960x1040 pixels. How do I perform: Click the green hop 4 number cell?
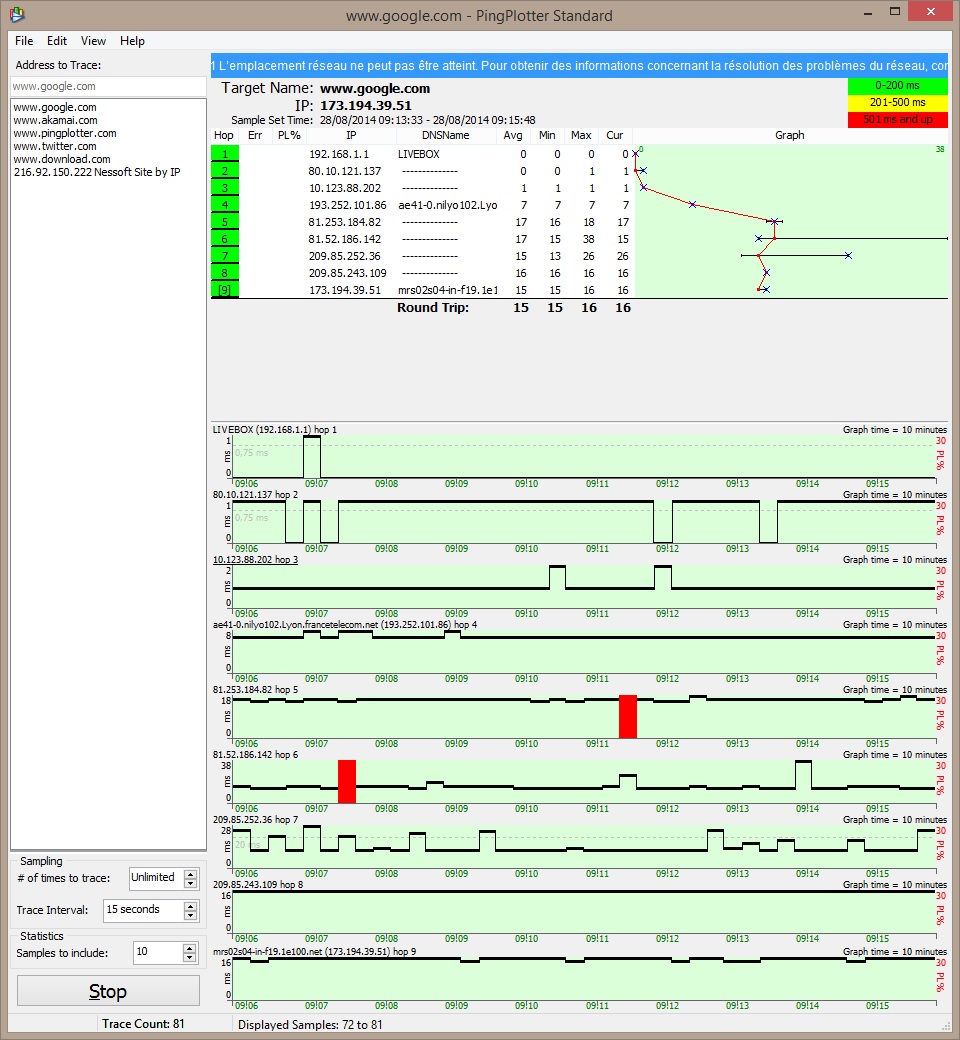[225, 205]
